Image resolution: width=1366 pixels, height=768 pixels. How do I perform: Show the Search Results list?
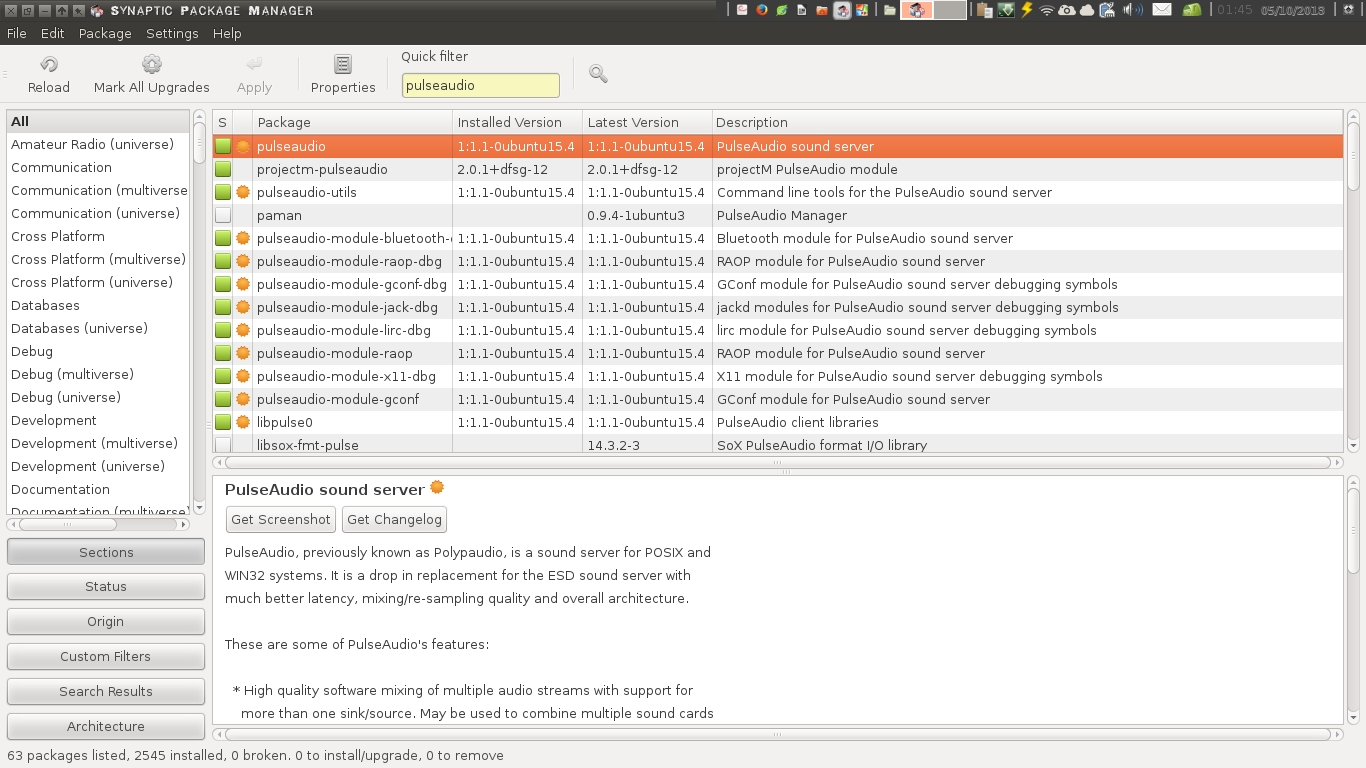click(106, 691)
